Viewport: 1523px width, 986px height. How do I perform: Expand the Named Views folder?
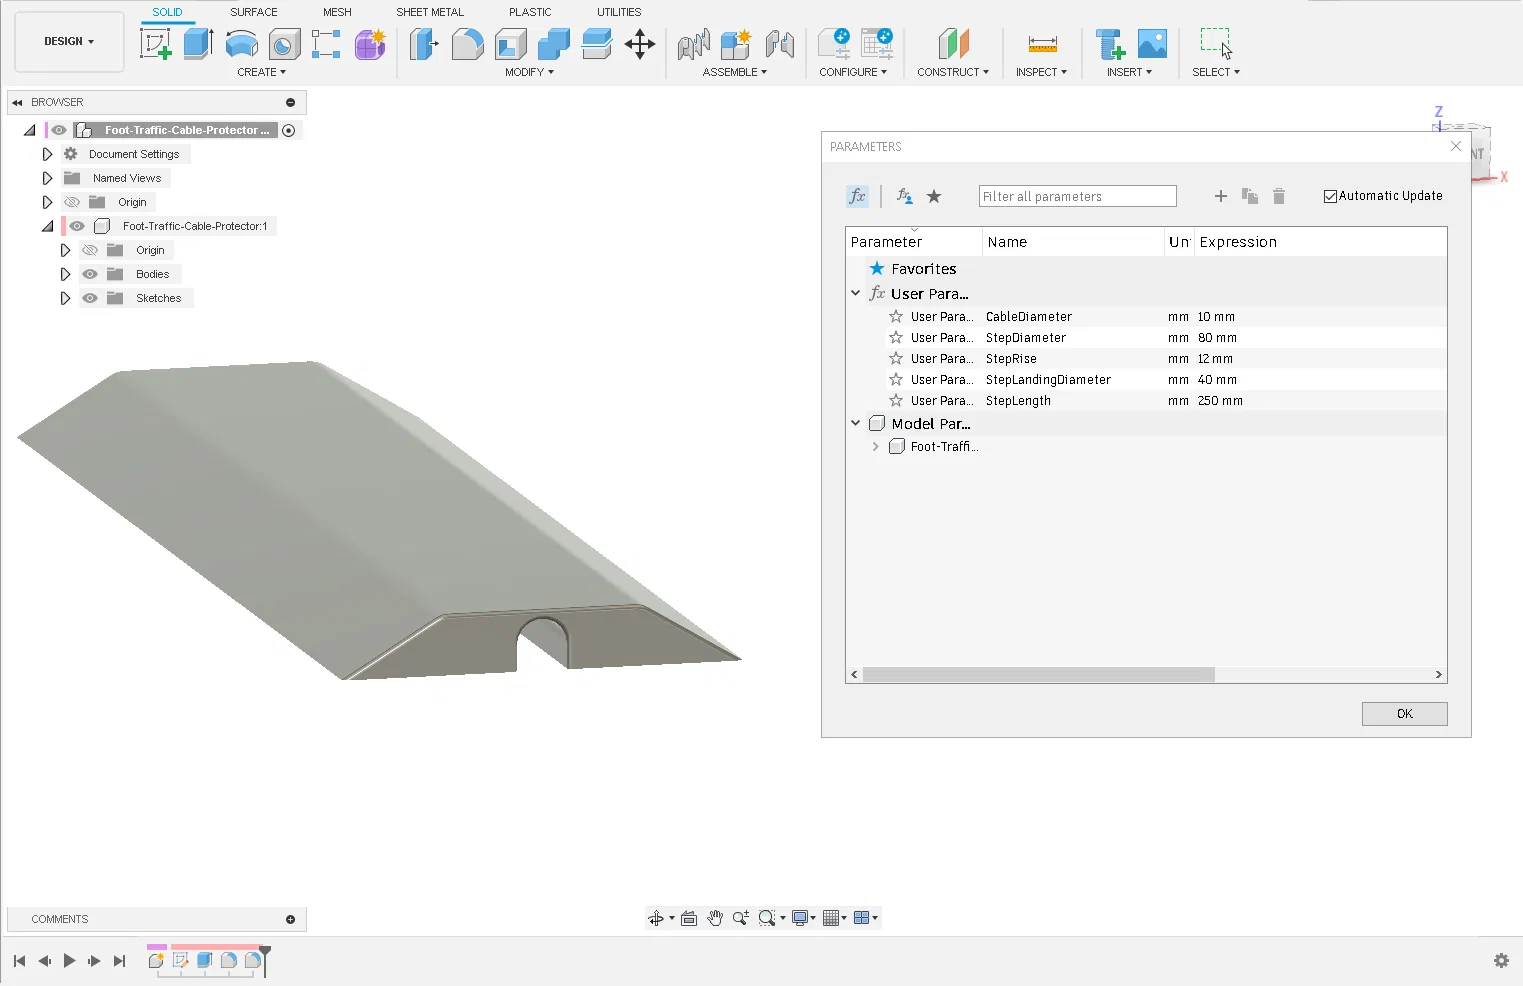[x=47, y=178]
